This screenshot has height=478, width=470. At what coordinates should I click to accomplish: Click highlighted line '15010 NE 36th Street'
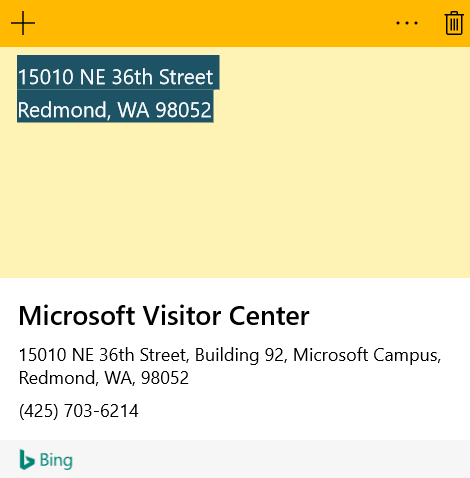tap(116, 77)
